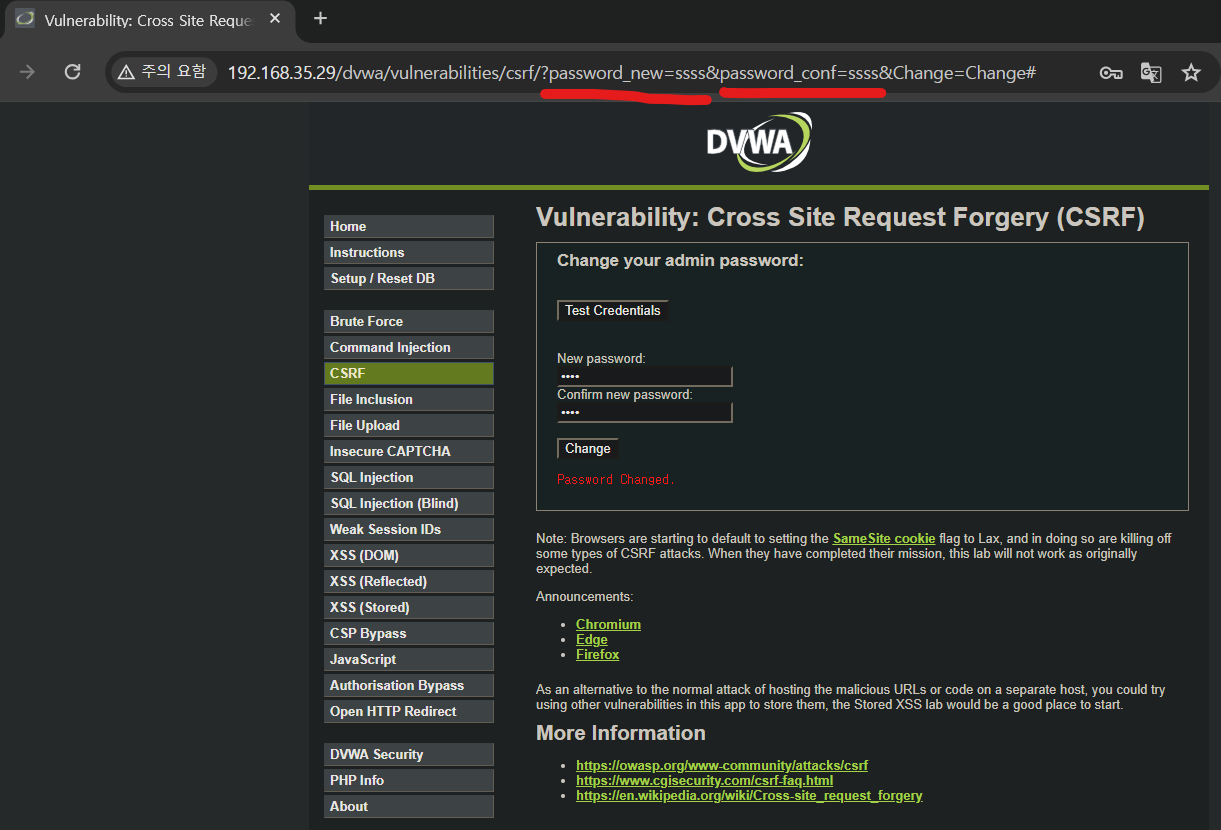Open the site security warning chip
Viewport: 1221px width, 830px height.
(x=162, y=72)
